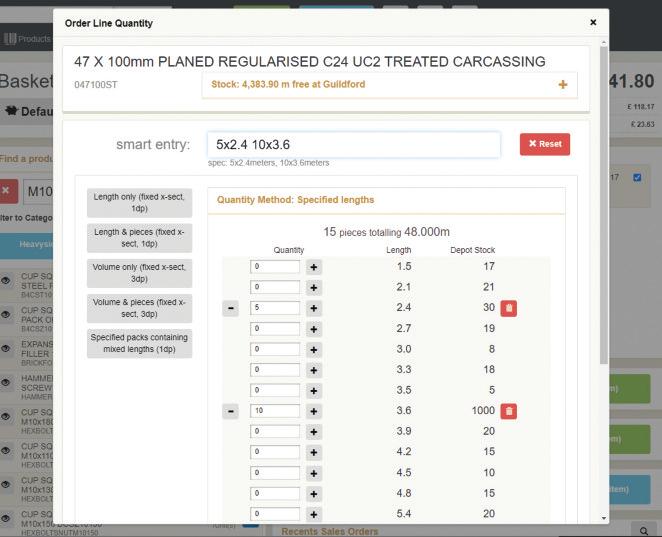The height and width of the screenshot is (537, 662).
Task: Click quantity field for 1.5 length
Action: [275, 266]
